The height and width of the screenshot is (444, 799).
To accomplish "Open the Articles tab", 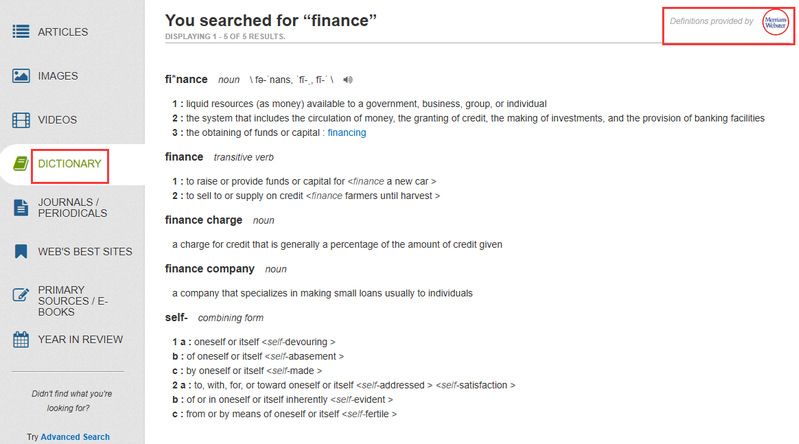I will (x=63, y=32).
